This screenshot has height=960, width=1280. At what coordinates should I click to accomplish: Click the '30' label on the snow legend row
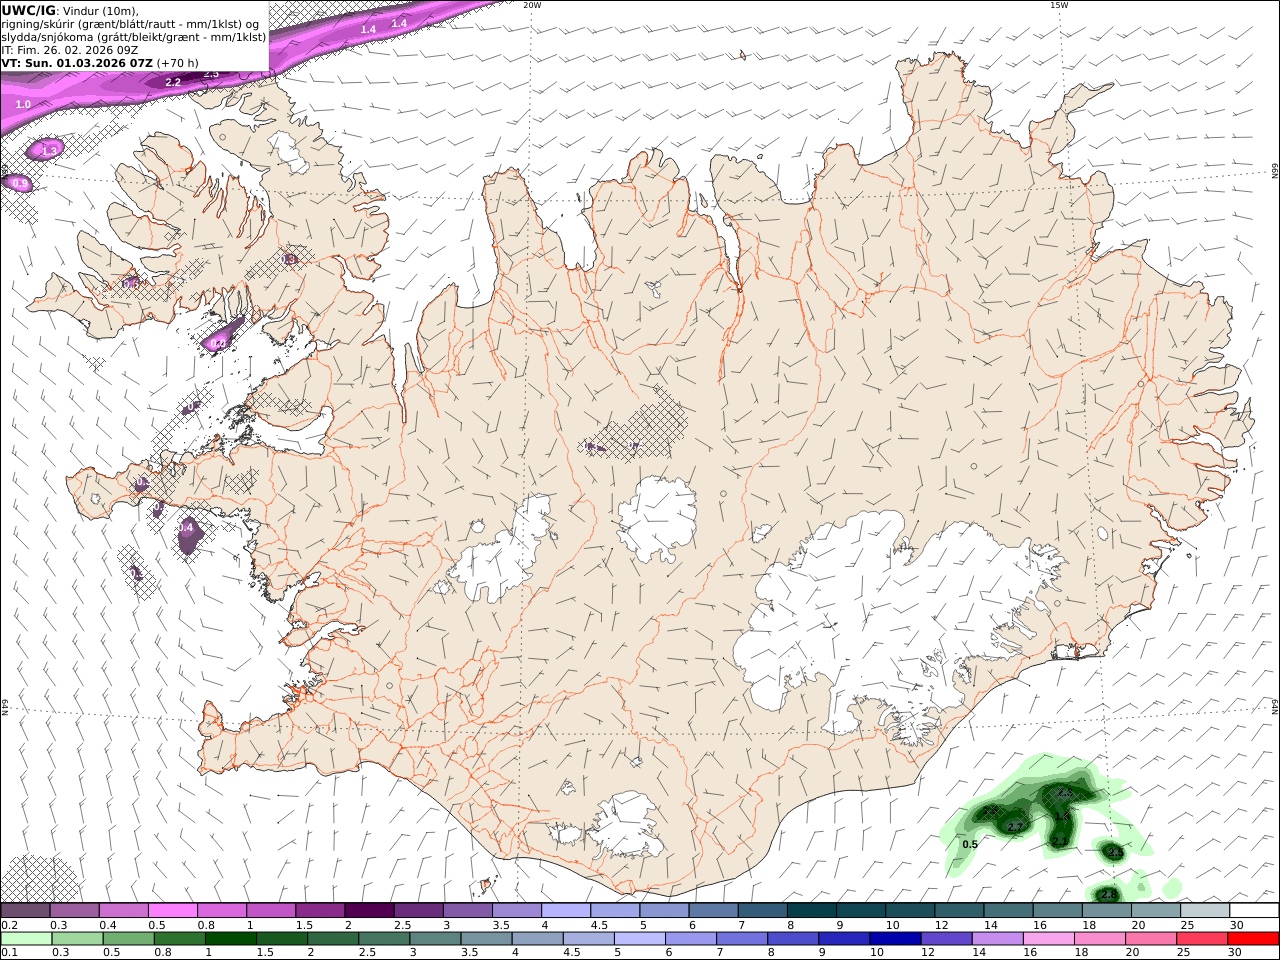pyautogui.click(x=1236, y=925)
